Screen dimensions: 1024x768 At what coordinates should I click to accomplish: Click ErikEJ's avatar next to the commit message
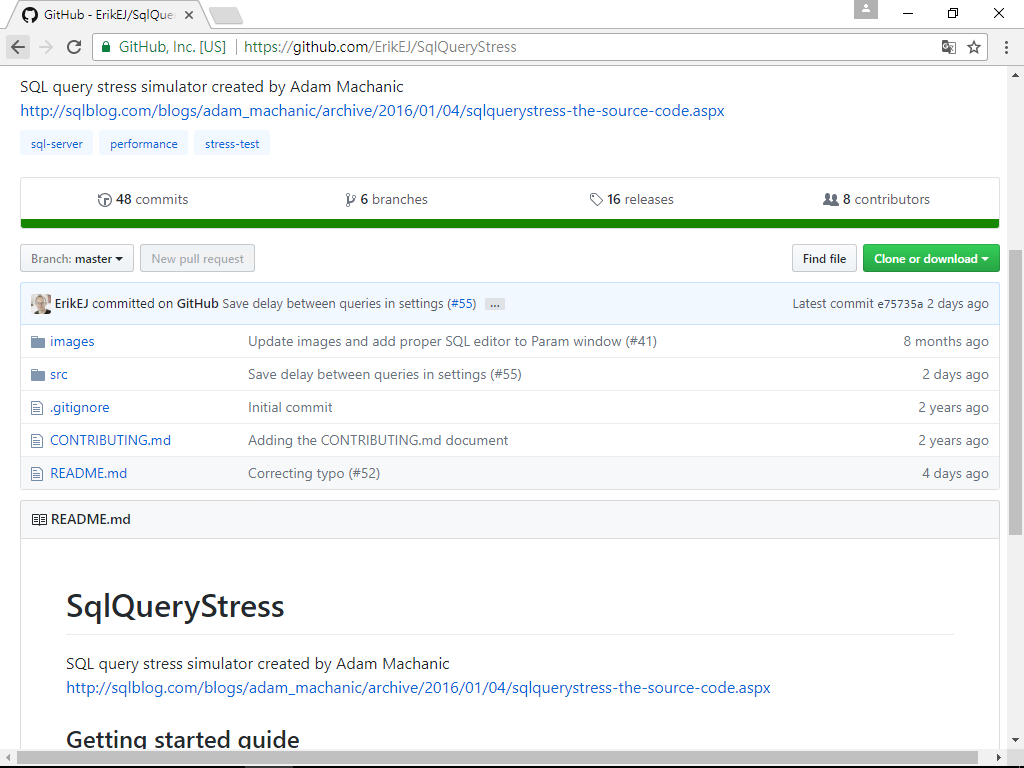pos(40,303)
